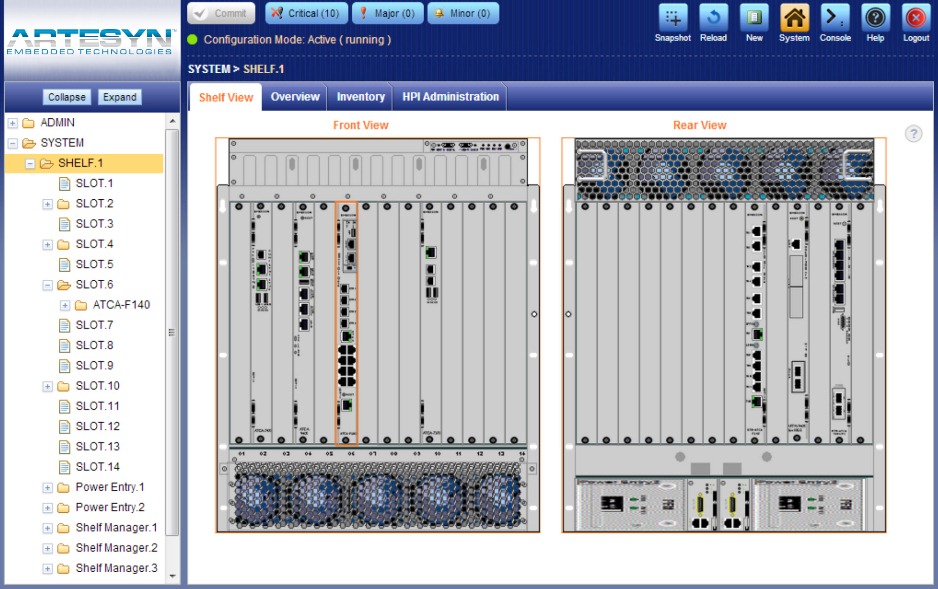Viewport: 938px width, 589px height.
Task: Click the Reload icon
Action: (x=713, y=18)
